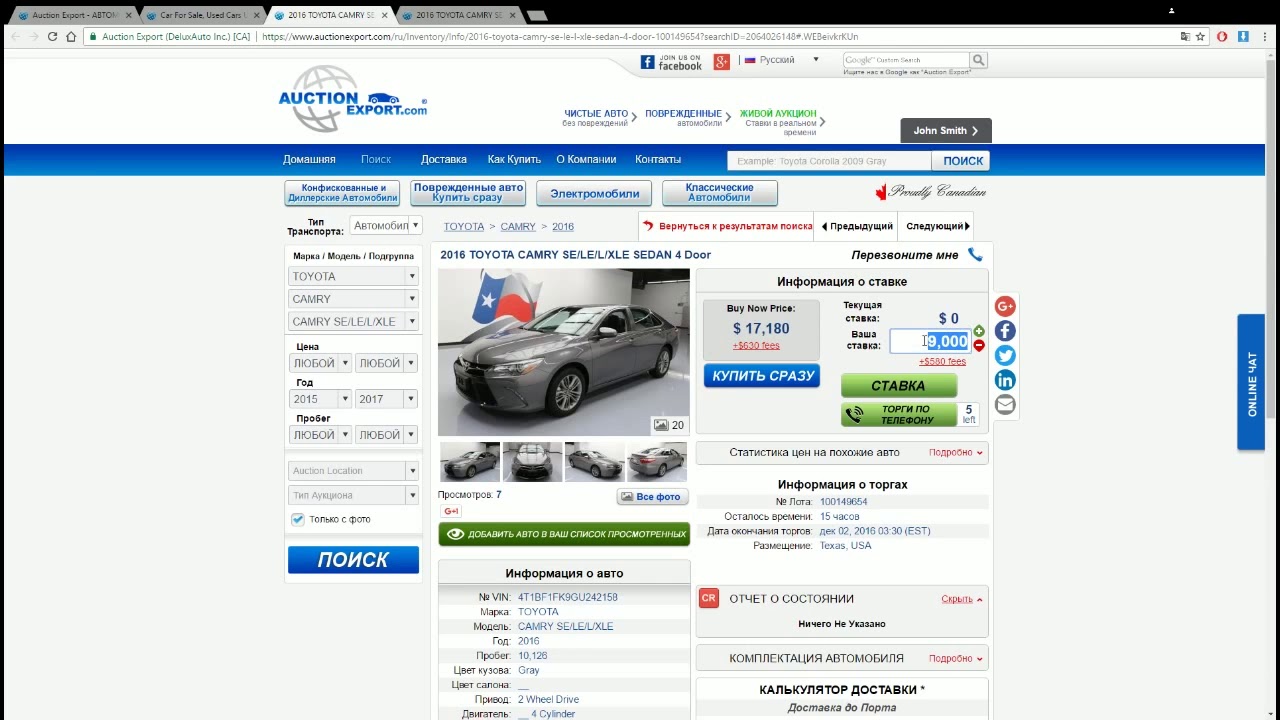Open the year-from 2015 dropdown
Viewport: 1280px width, 720px height.
pyautogui.click(x=320, y=399)
